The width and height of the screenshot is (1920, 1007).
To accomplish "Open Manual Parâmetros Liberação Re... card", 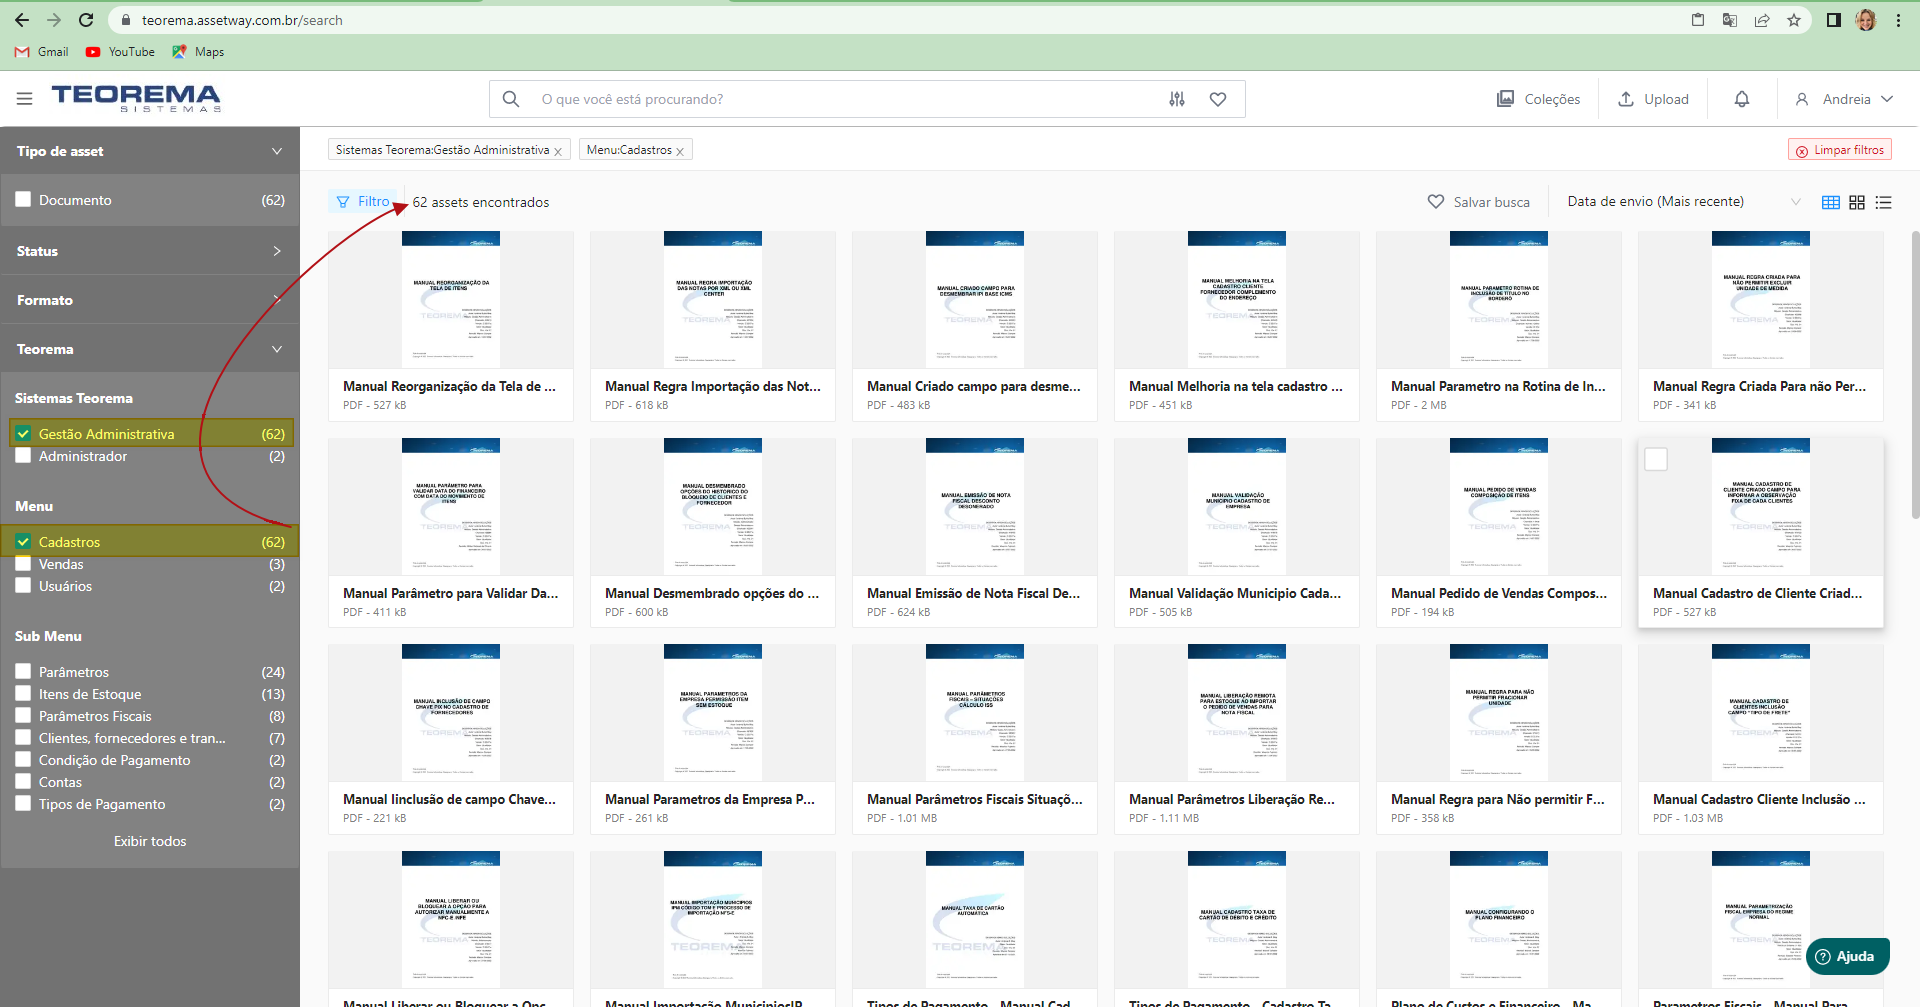I will pos(1237,739).
